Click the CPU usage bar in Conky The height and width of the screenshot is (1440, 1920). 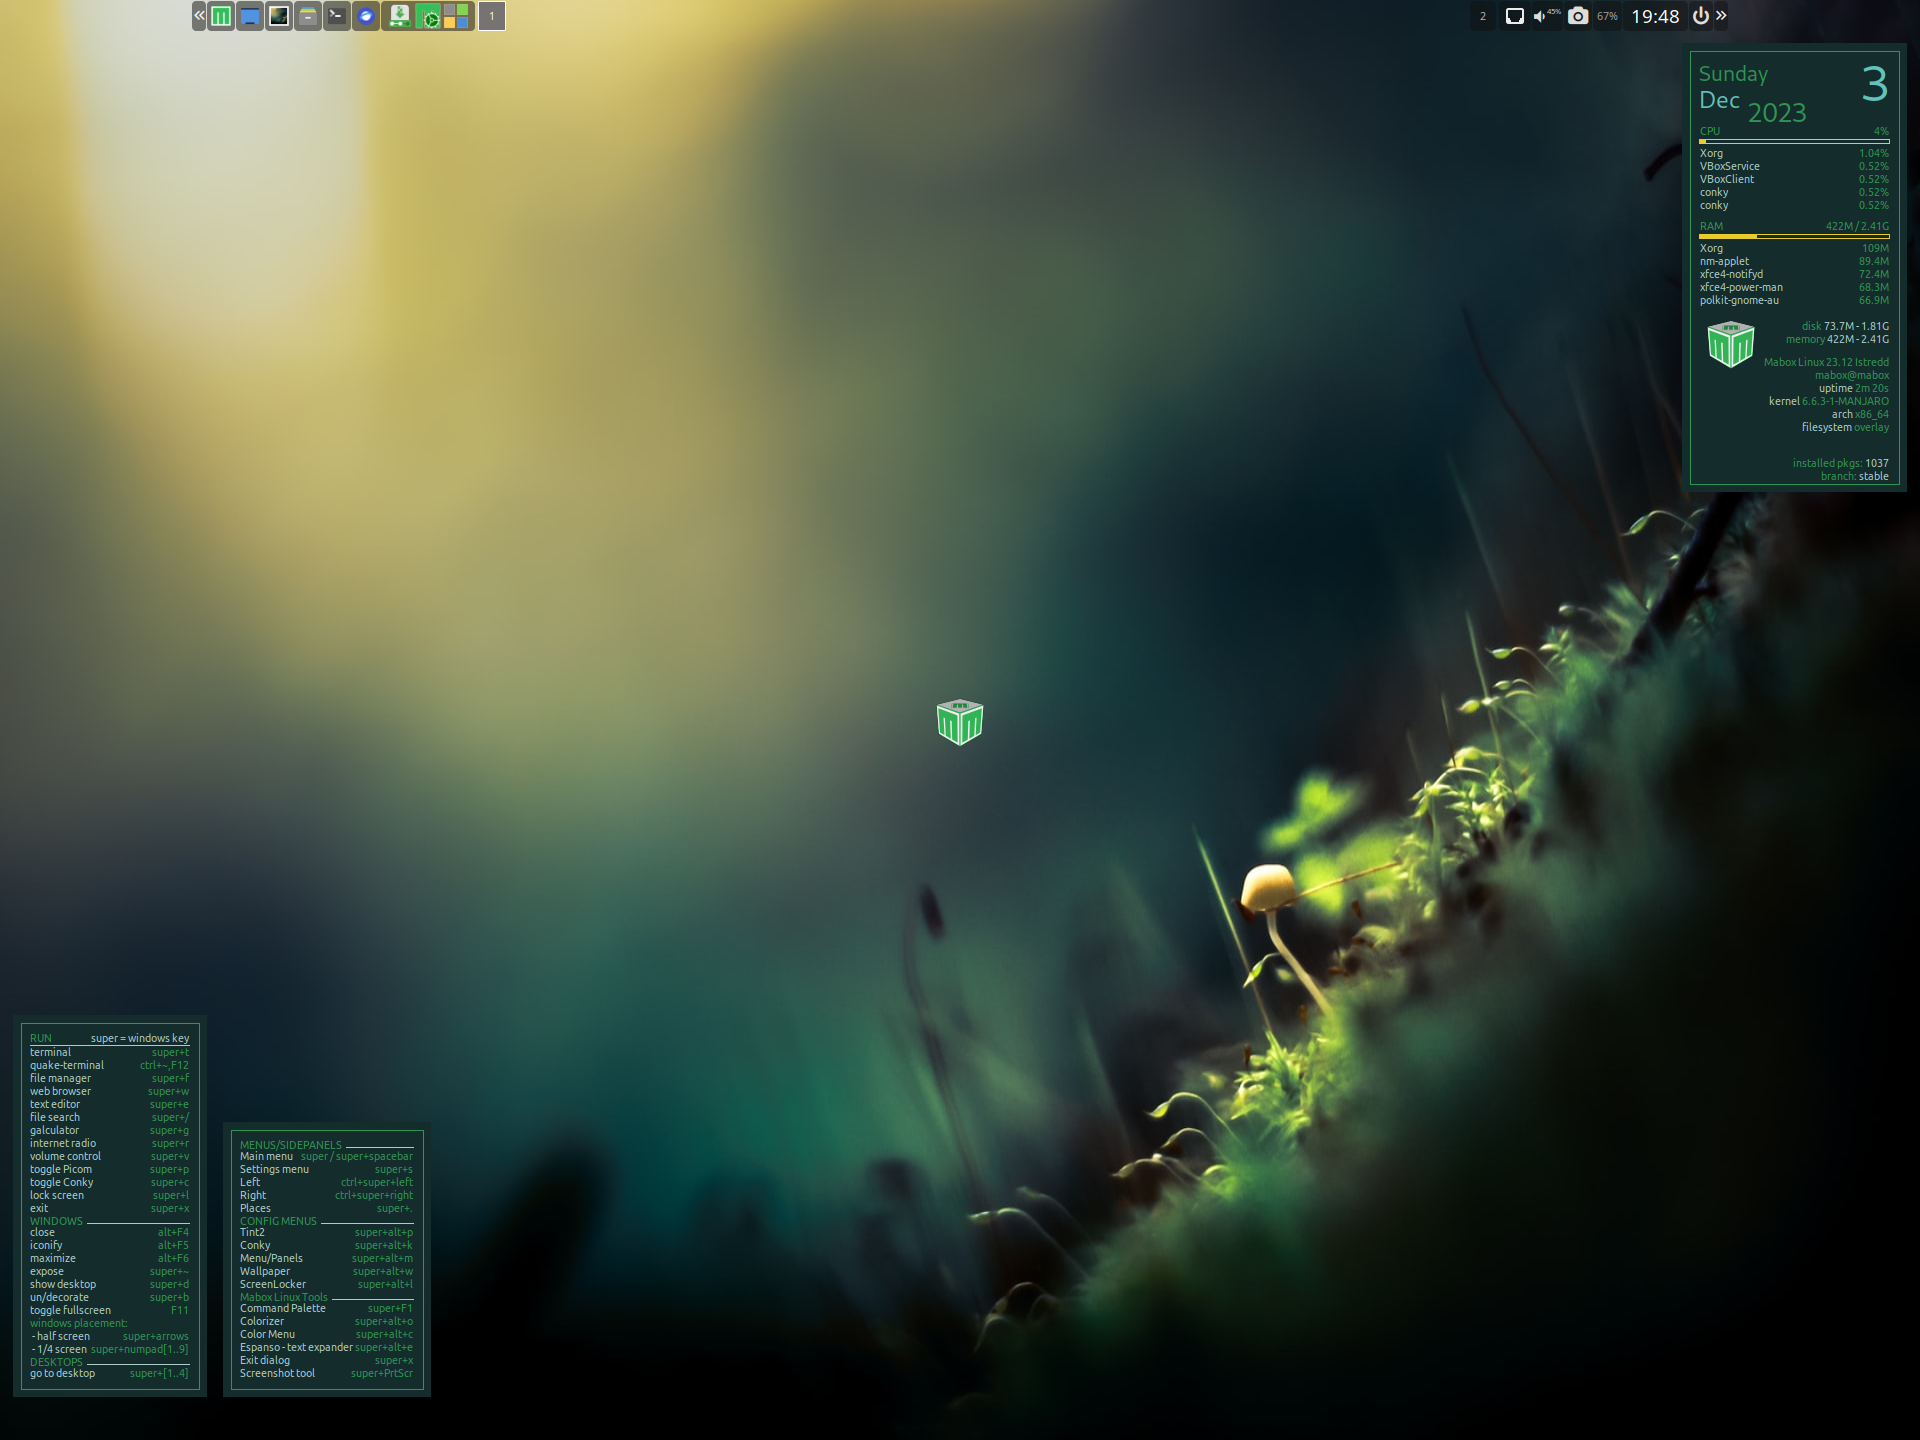pos(1794,142)
